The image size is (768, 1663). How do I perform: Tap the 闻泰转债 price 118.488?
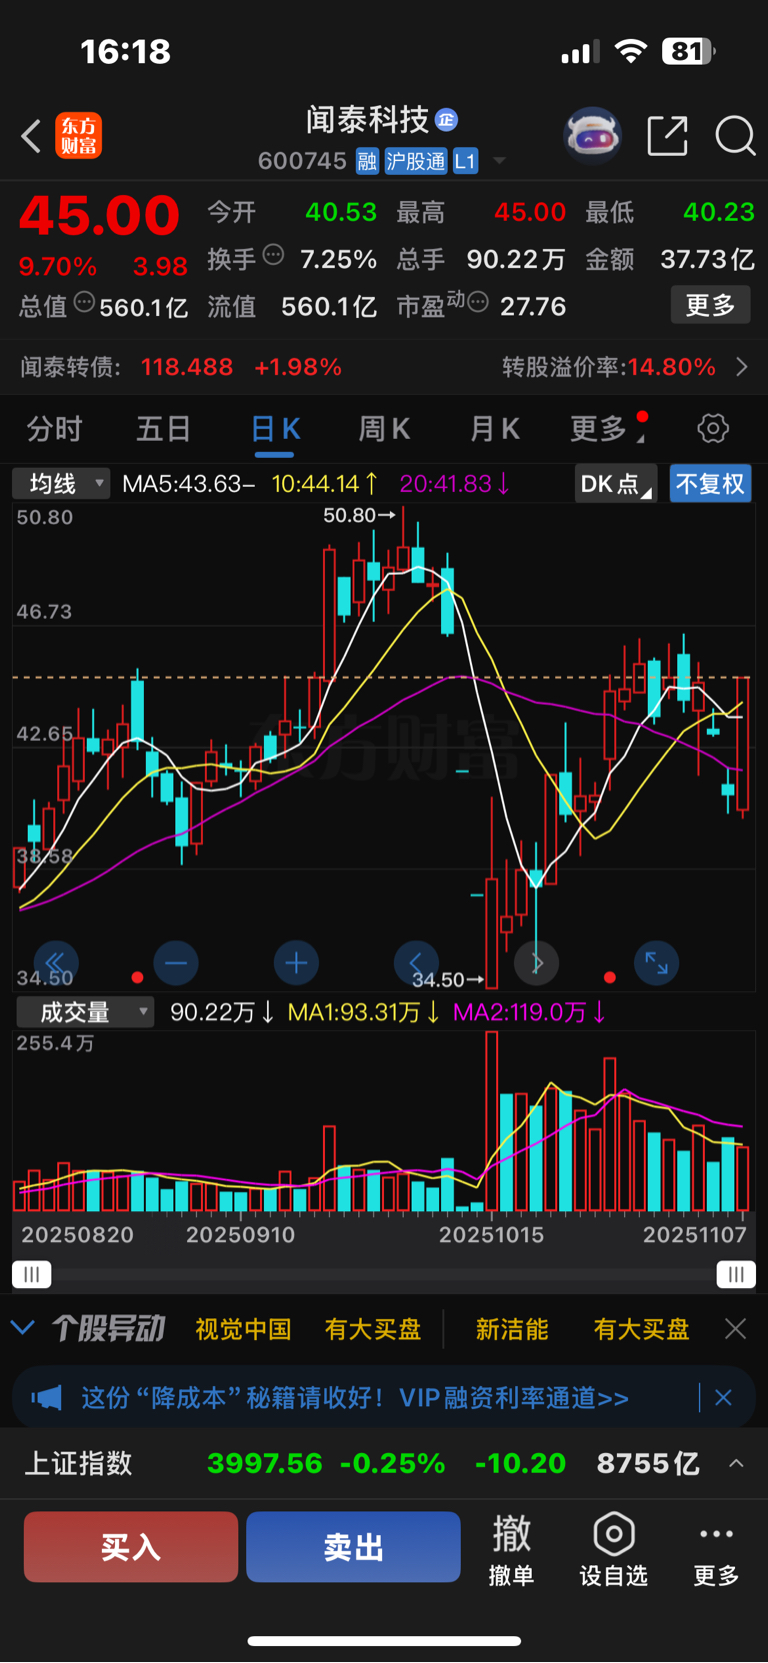click(x=187, y=367)
